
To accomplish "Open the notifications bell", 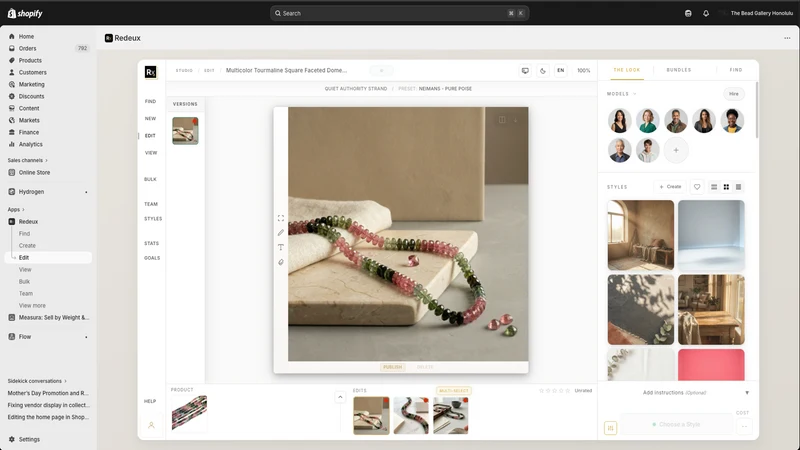I will click(x=706, y=13).
